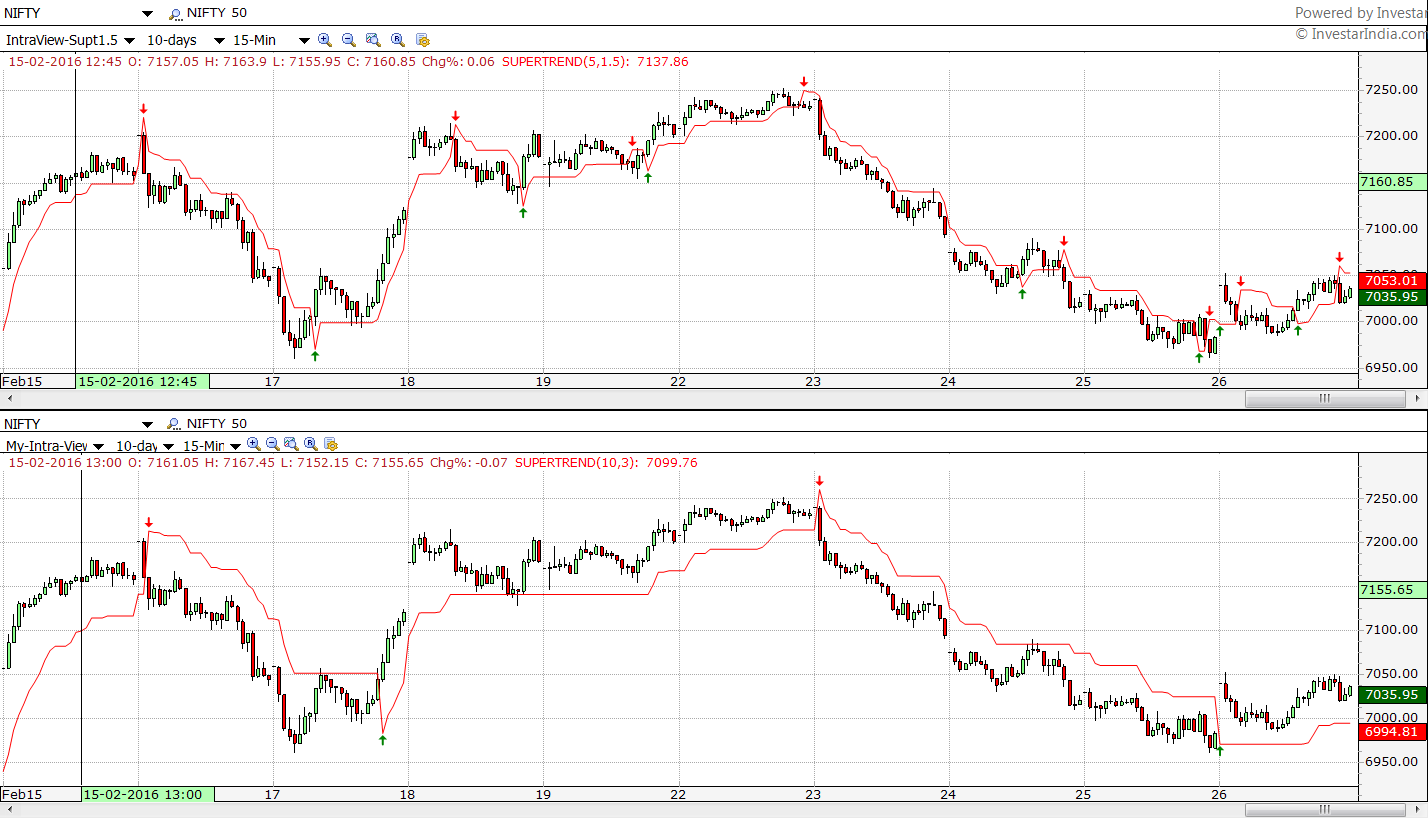Click the 7035.95 price label on the top chart
The height and width of the screenshot is (818, 1428).
click(x=1391, y=297)
